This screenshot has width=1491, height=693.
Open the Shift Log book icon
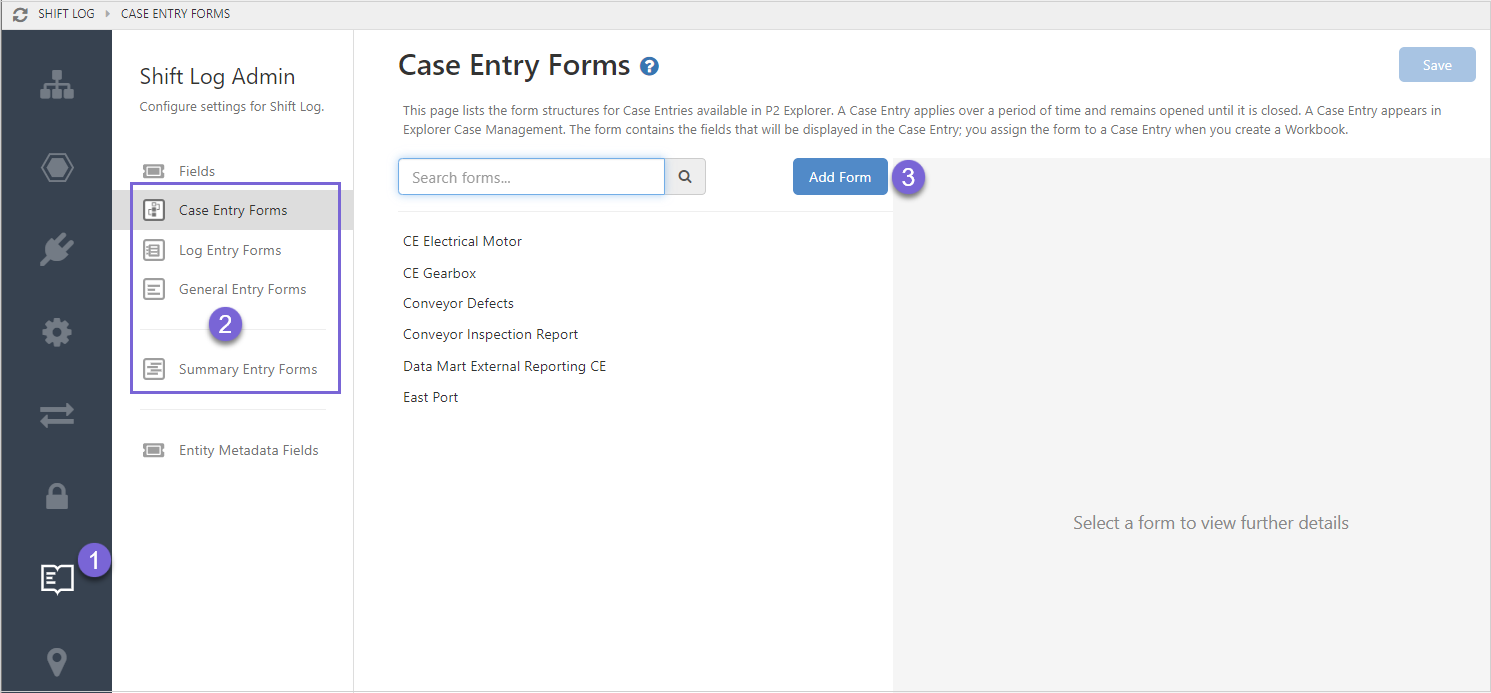click(57, 578)
